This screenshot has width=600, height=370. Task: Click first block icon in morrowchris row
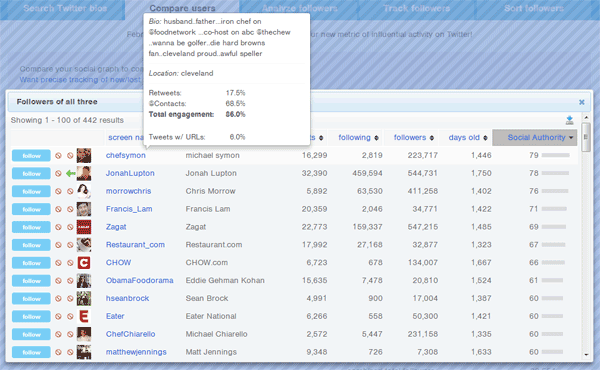pos(58,191)
